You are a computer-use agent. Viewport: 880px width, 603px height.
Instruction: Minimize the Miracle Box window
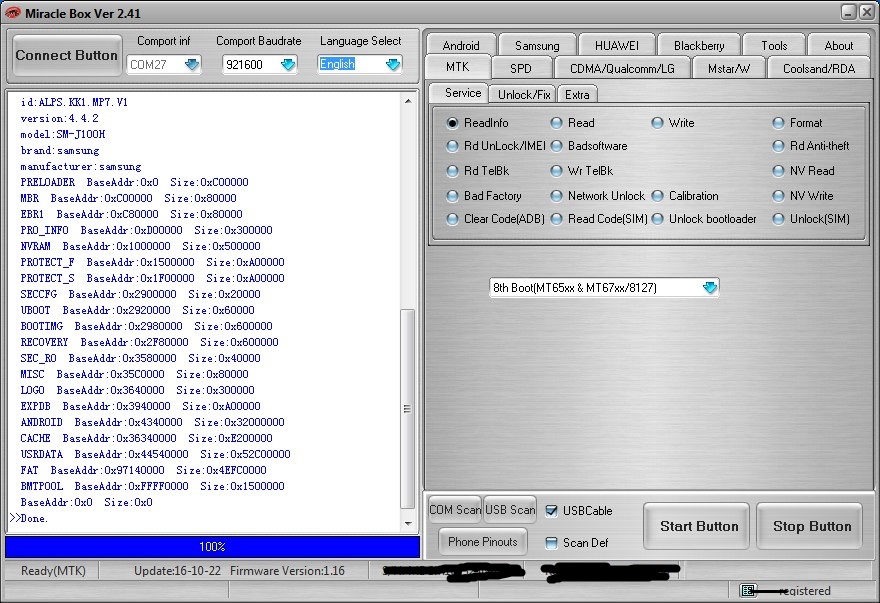pos(849,12)
